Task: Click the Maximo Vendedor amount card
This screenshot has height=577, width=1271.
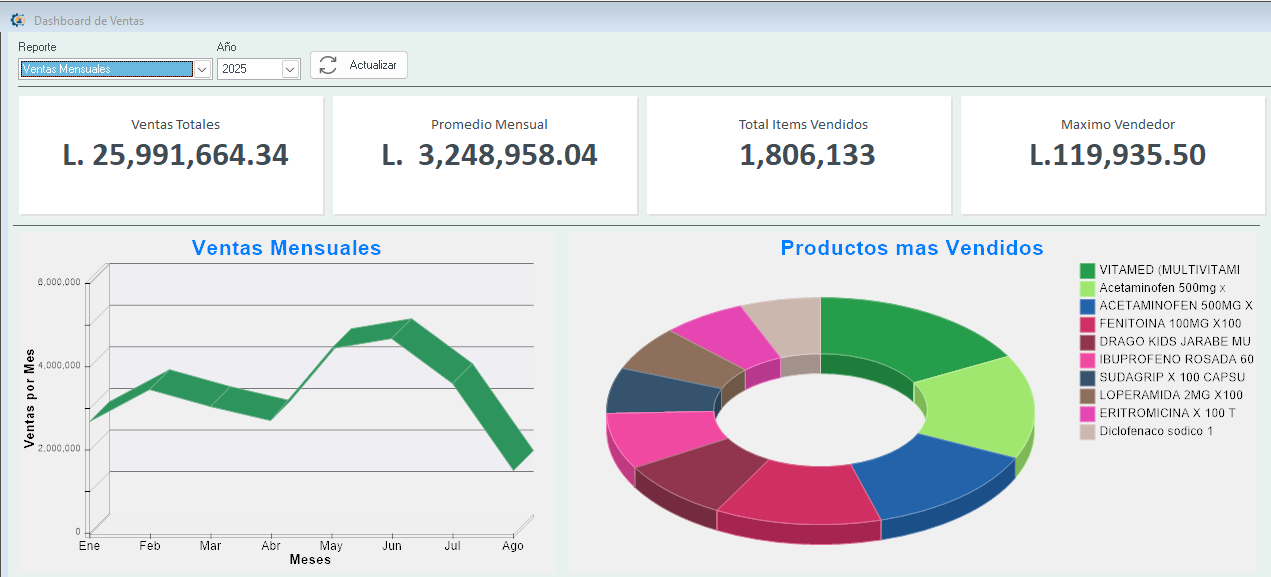Action: tap(1116, 155)
